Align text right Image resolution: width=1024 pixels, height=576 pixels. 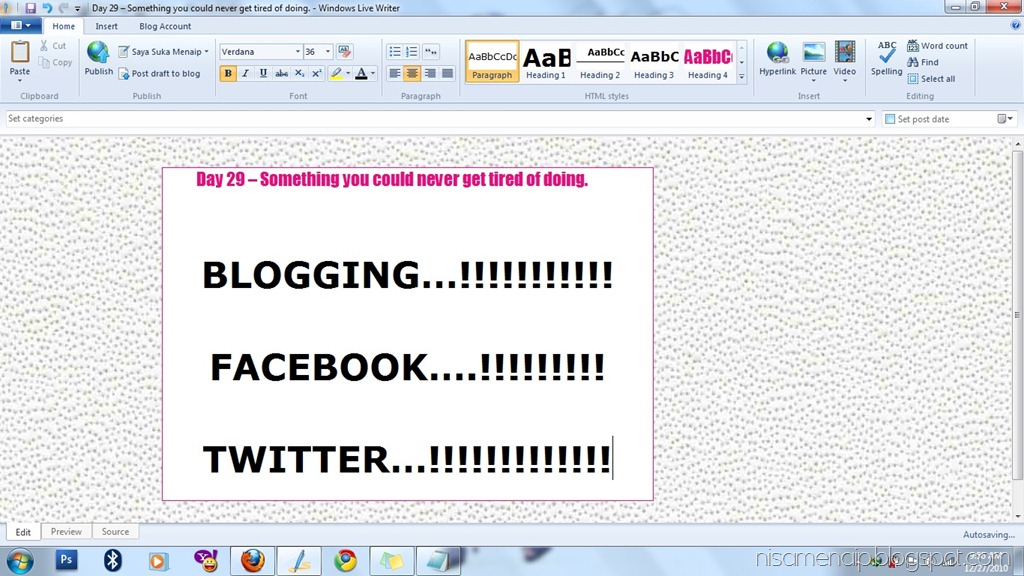pos(430,74)
